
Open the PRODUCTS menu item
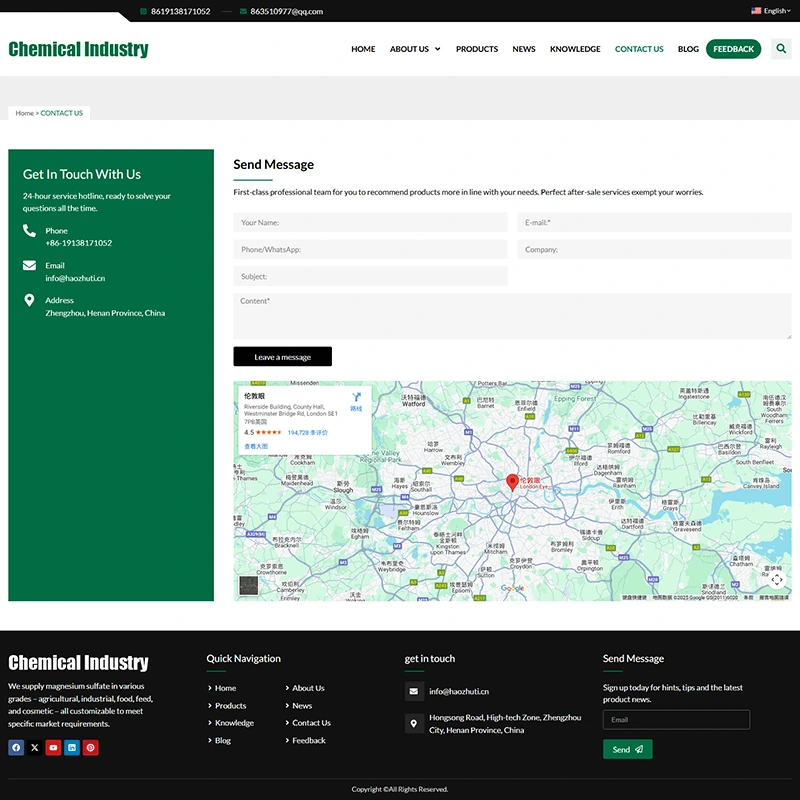476,49
